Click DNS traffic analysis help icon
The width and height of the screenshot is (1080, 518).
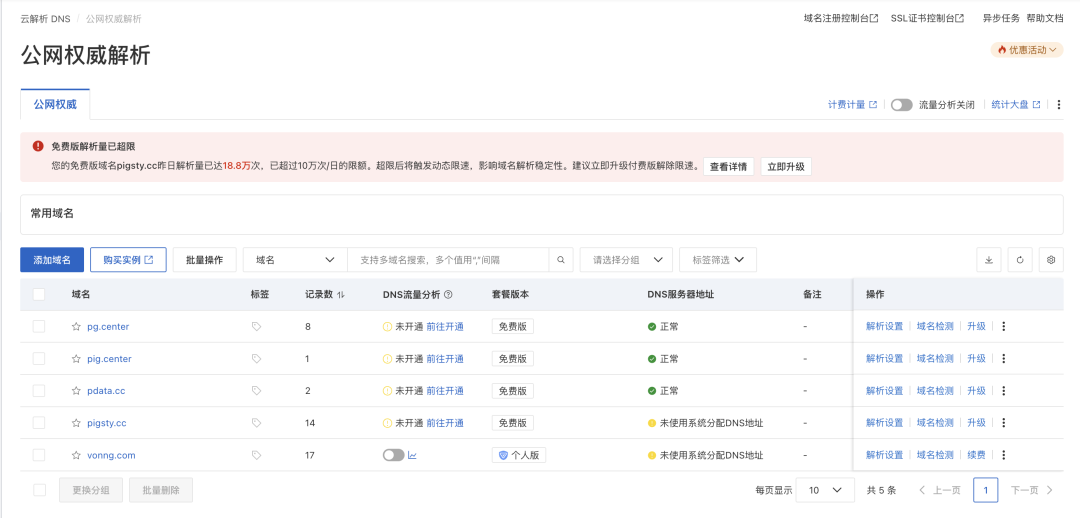click(448, 294)
